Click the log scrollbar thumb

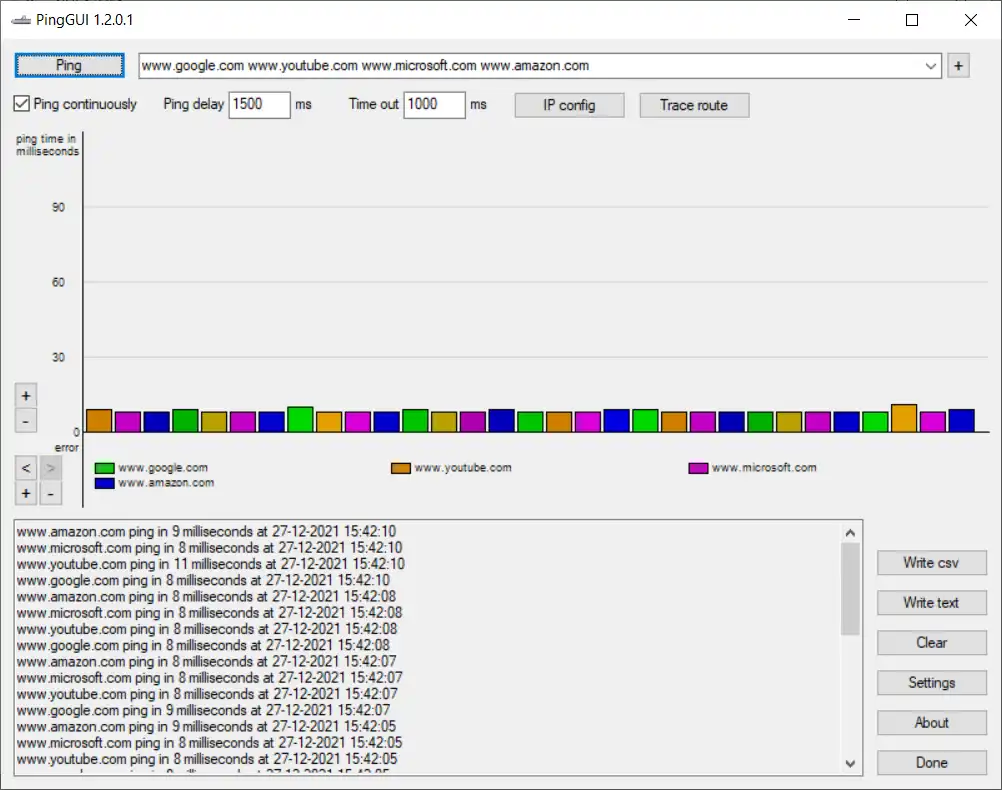tap(850, 589)
